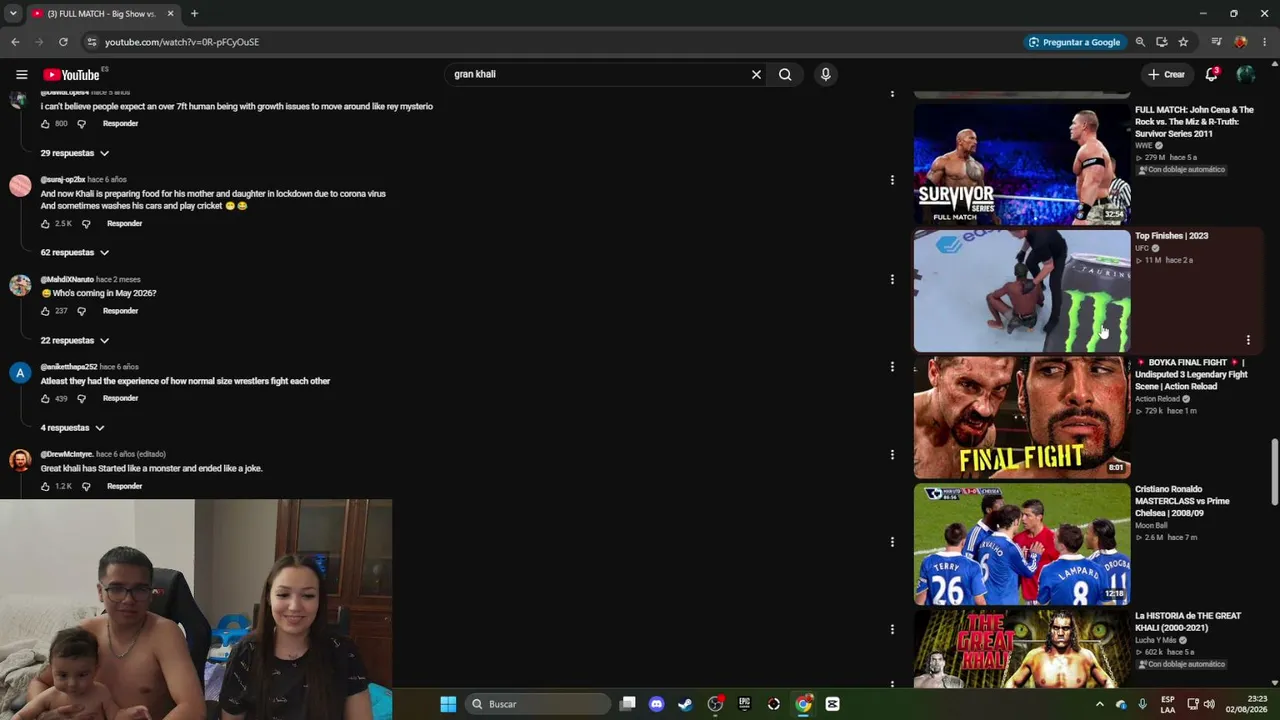Open Discord from the taskbar

[656, 704]
